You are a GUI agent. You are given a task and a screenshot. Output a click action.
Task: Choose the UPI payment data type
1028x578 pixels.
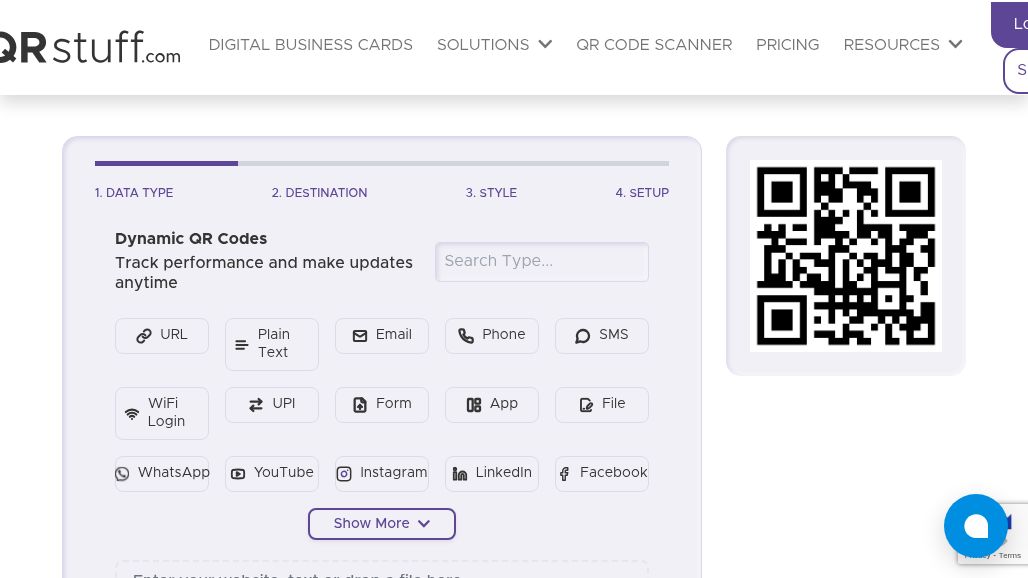(x=272, y=404)
